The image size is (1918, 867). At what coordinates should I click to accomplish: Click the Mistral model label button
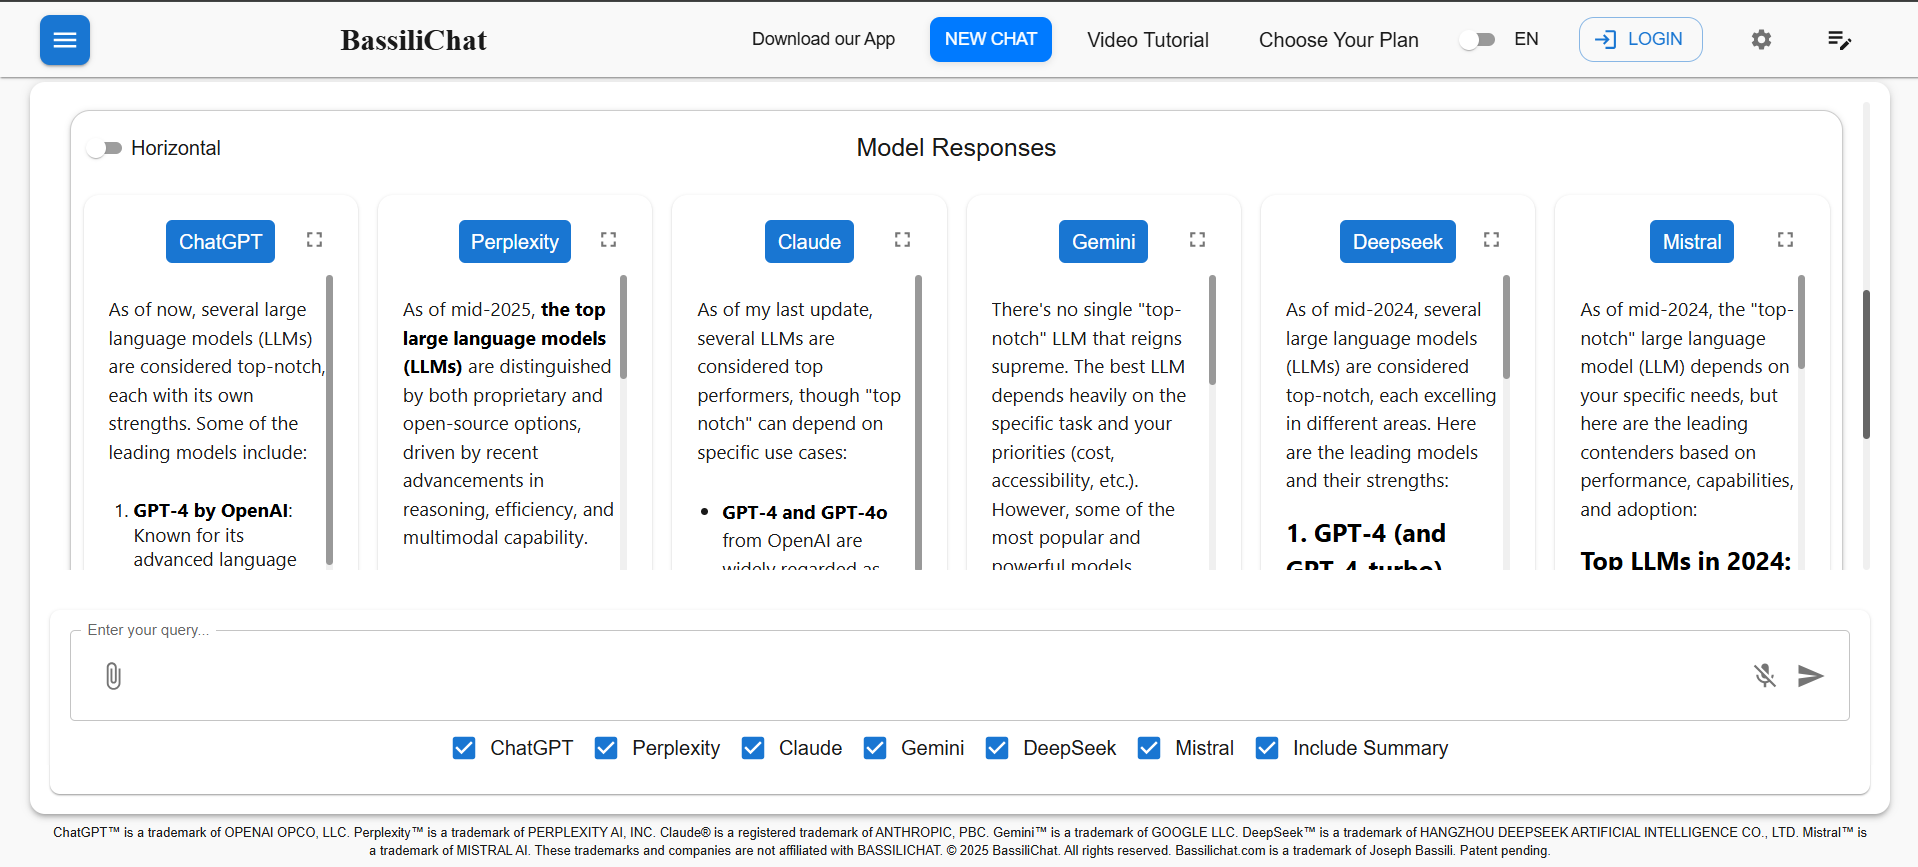(x=1692, y=242)
